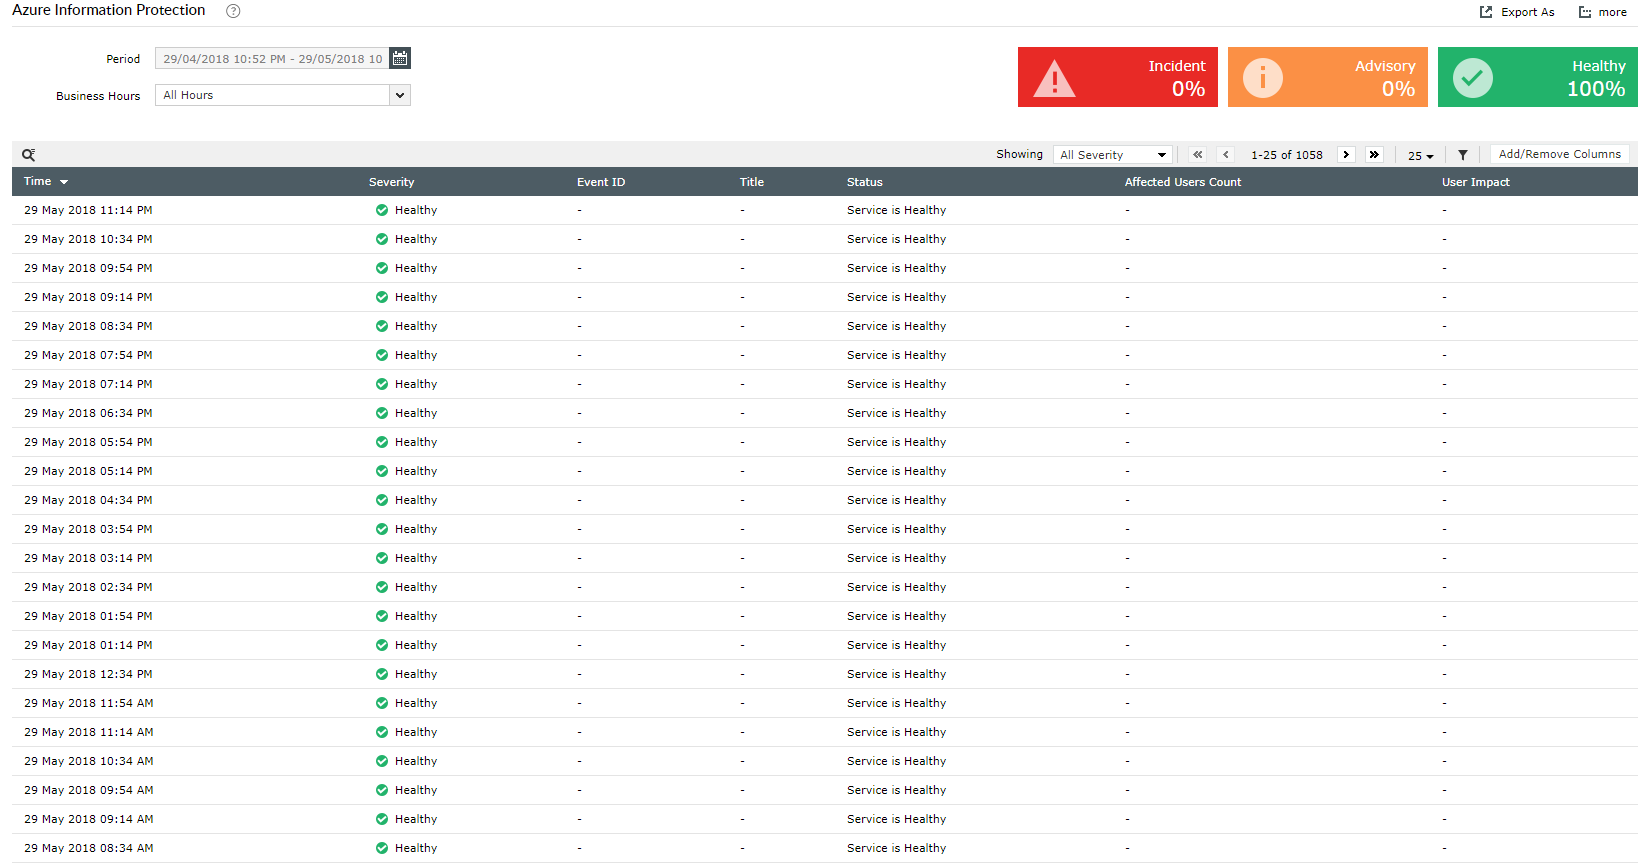Select the 29 May 2018 01:54 PM row
1641x863 pixels.
point(825,616)
